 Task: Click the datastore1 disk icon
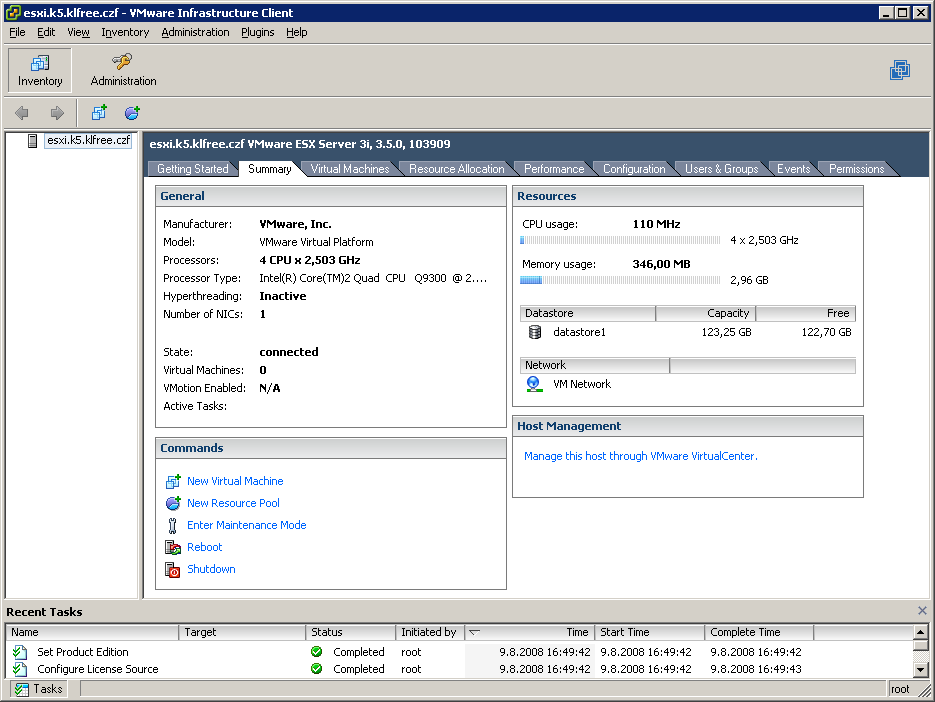click(x=535, y=332)
